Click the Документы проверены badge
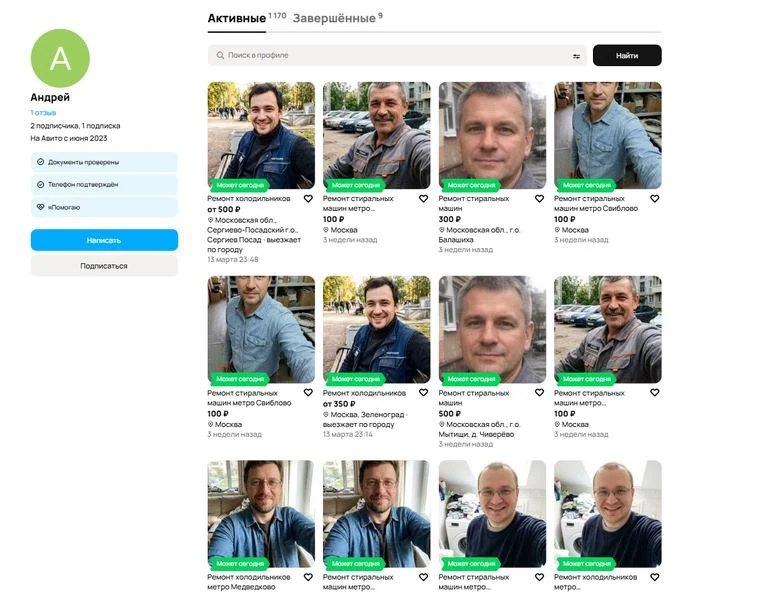Image resolution: width=760 pixels, height=592 pixels. 104,162
